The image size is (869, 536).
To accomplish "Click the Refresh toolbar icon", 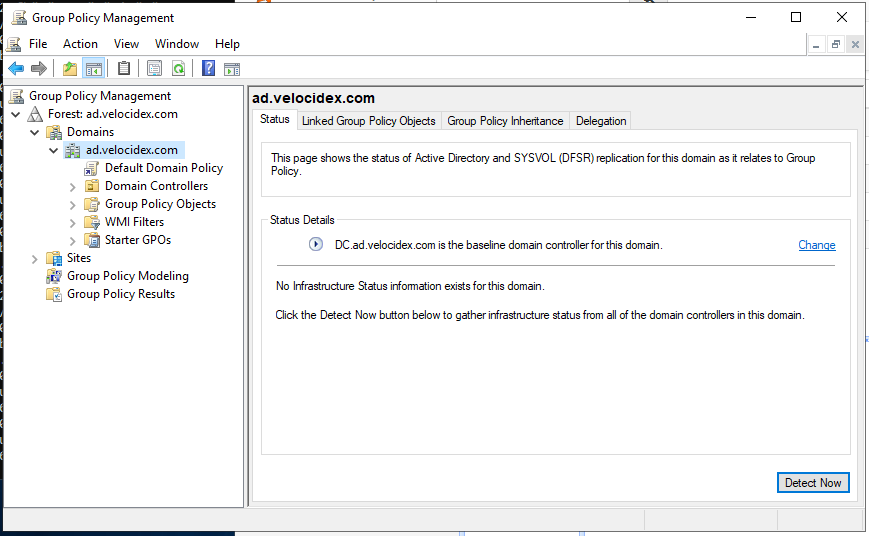I will tap(178, 69).
